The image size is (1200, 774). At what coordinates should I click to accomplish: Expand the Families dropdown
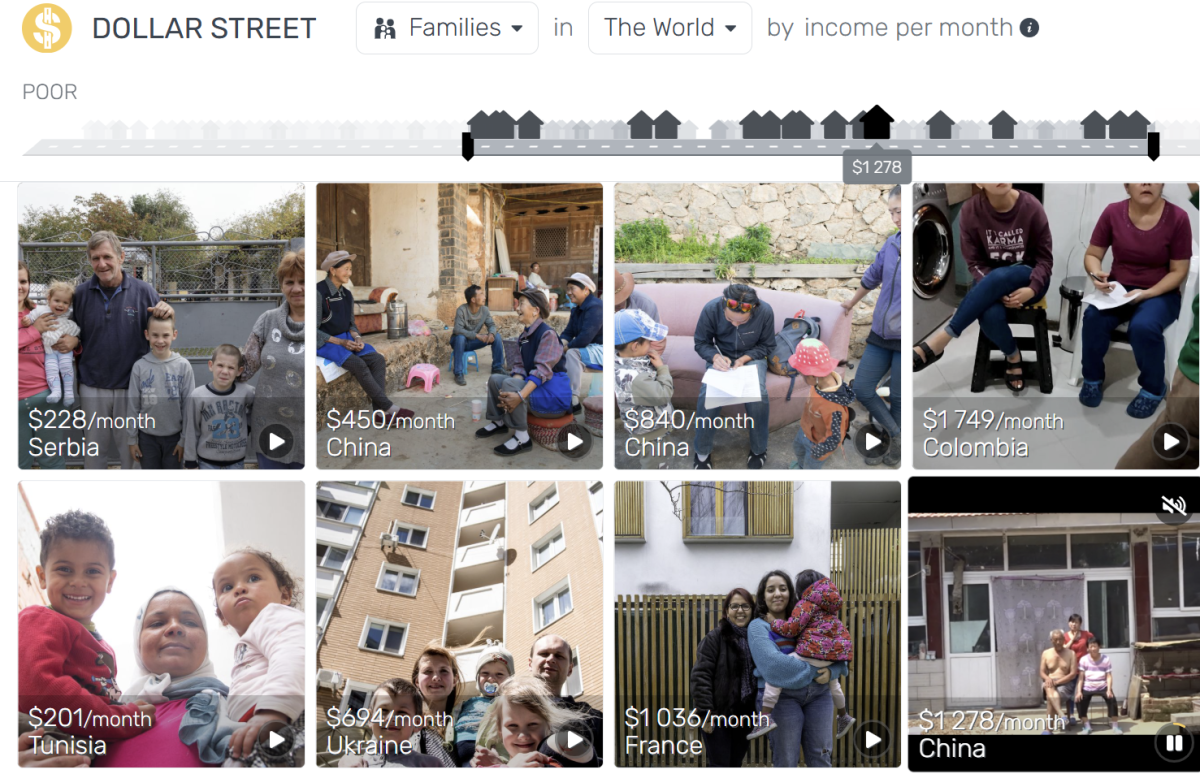[x=447, y=28]
